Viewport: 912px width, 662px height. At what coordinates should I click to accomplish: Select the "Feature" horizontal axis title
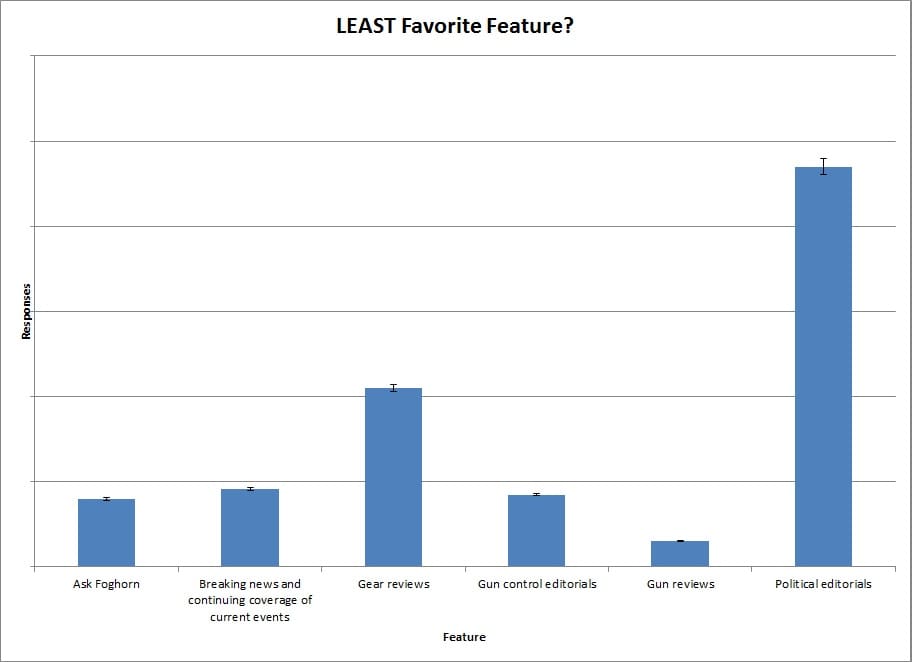coord(465,637)
